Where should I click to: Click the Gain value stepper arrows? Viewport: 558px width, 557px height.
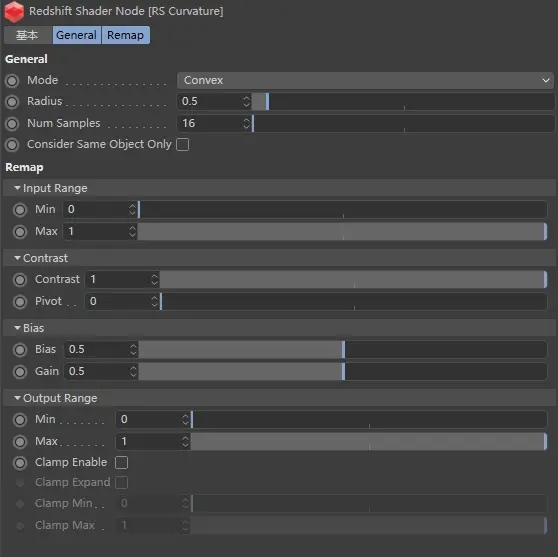(x=133, y=372)
